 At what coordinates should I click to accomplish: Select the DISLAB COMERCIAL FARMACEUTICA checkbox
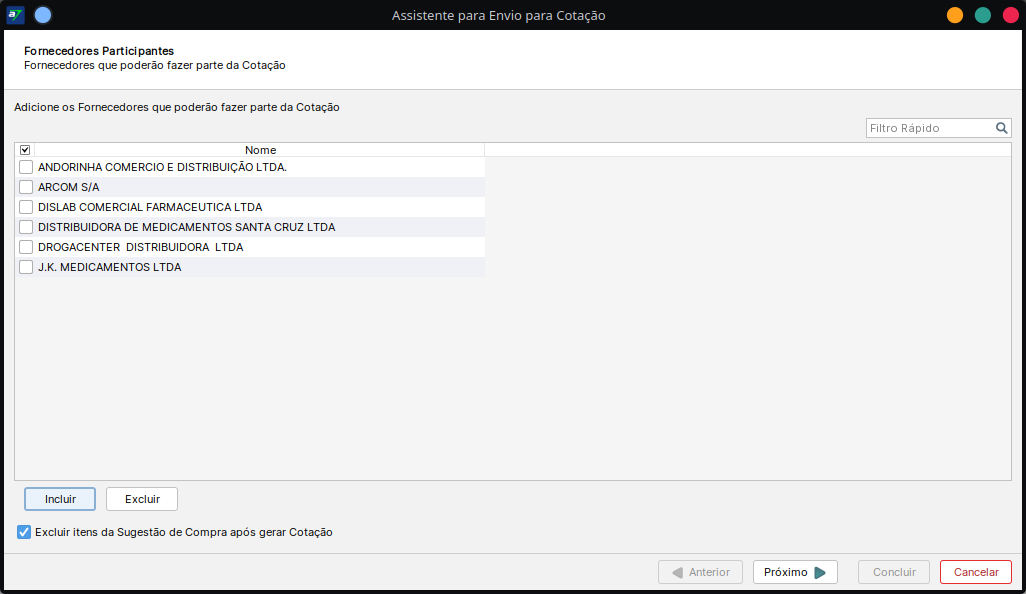click(x=26, y=207)
